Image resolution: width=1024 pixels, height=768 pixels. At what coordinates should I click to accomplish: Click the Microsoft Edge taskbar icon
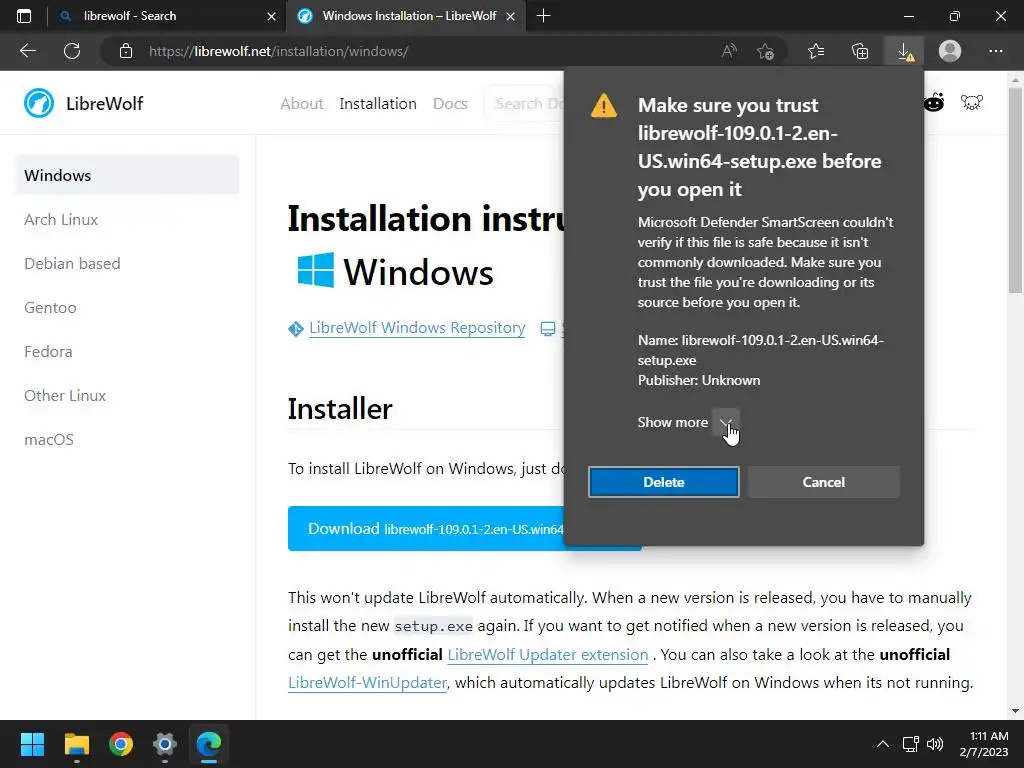[x=209, y=744]
